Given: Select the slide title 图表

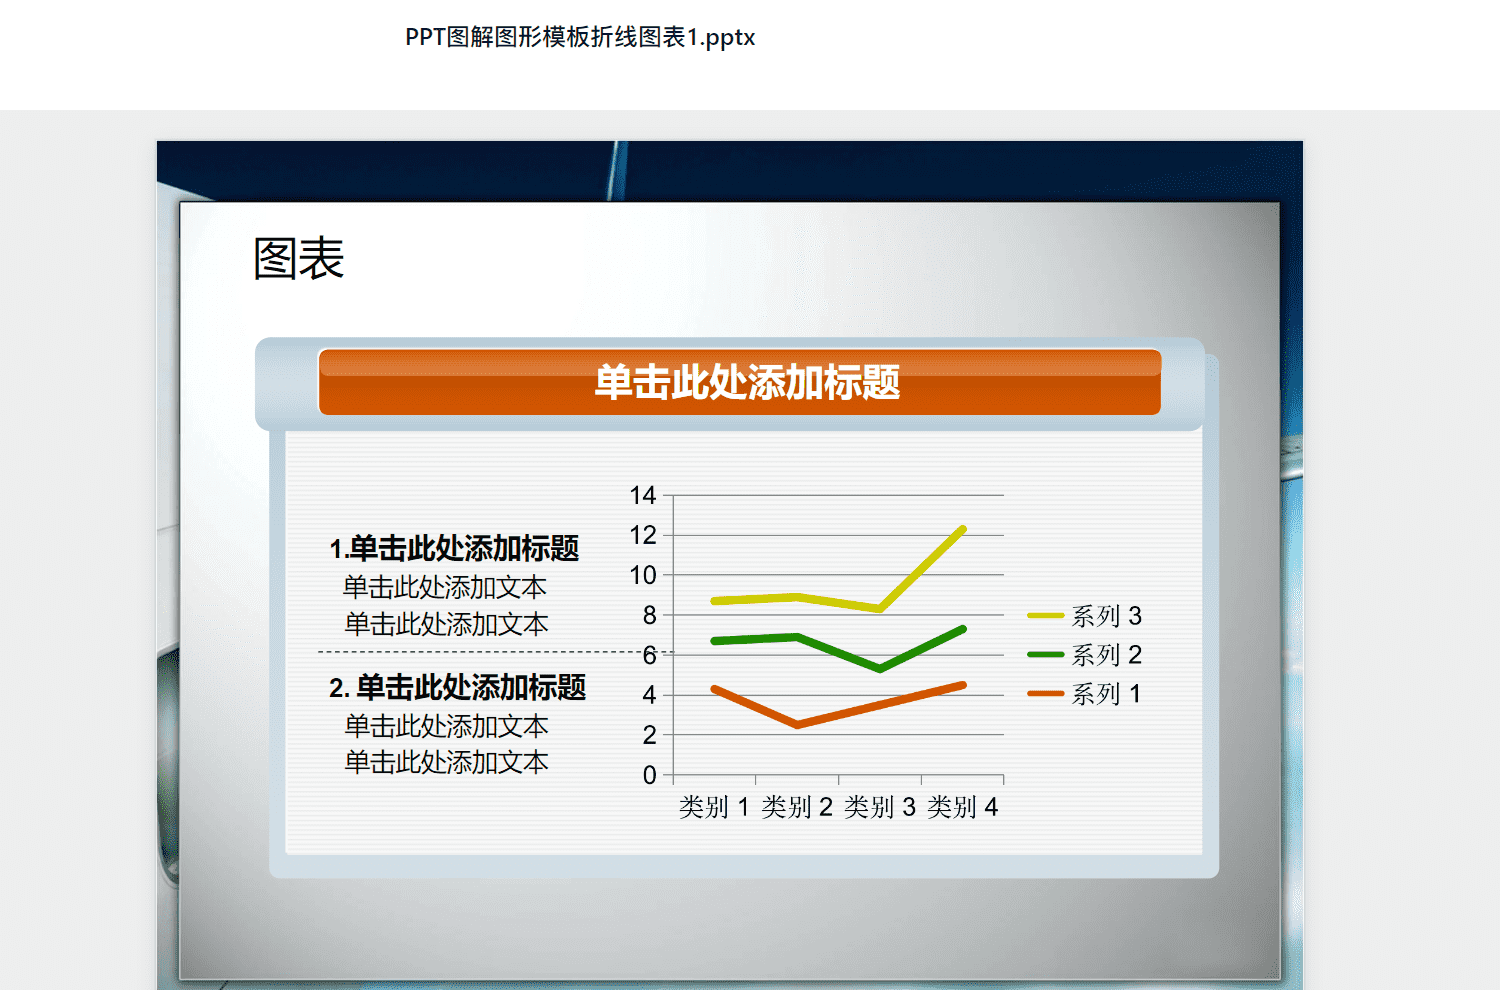Looking at the screenshot, I should click(298, 259).
